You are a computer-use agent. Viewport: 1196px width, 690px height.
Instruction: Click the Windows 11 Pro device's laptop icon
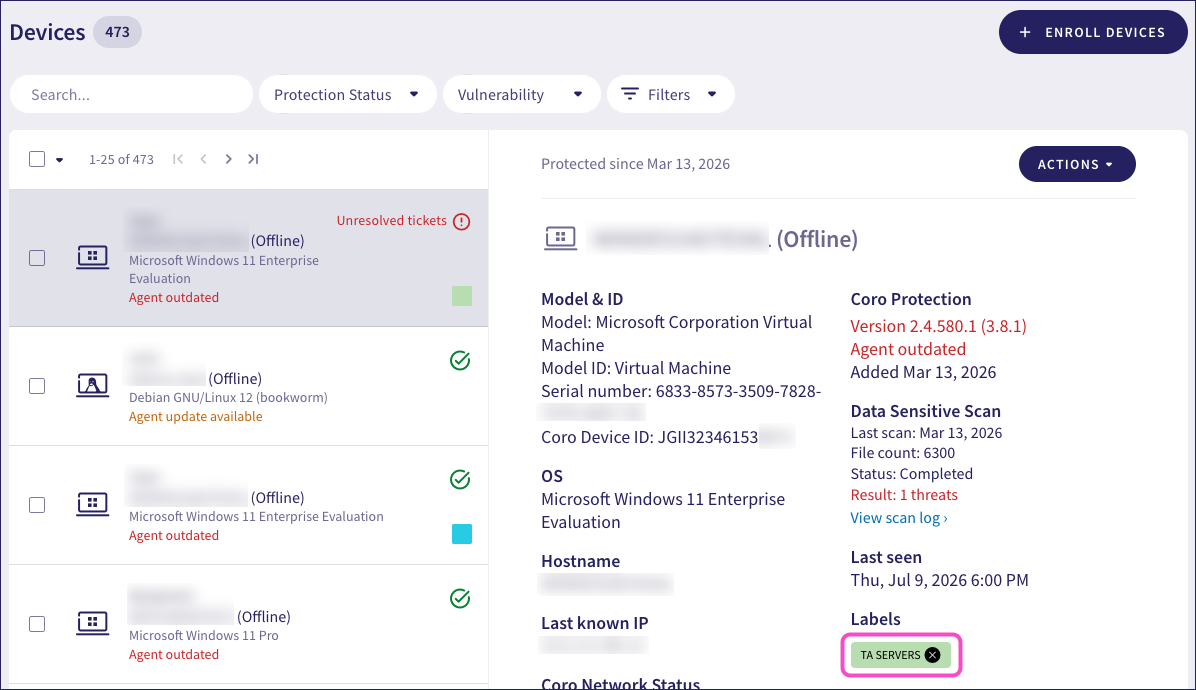click(x=92, y=623)
